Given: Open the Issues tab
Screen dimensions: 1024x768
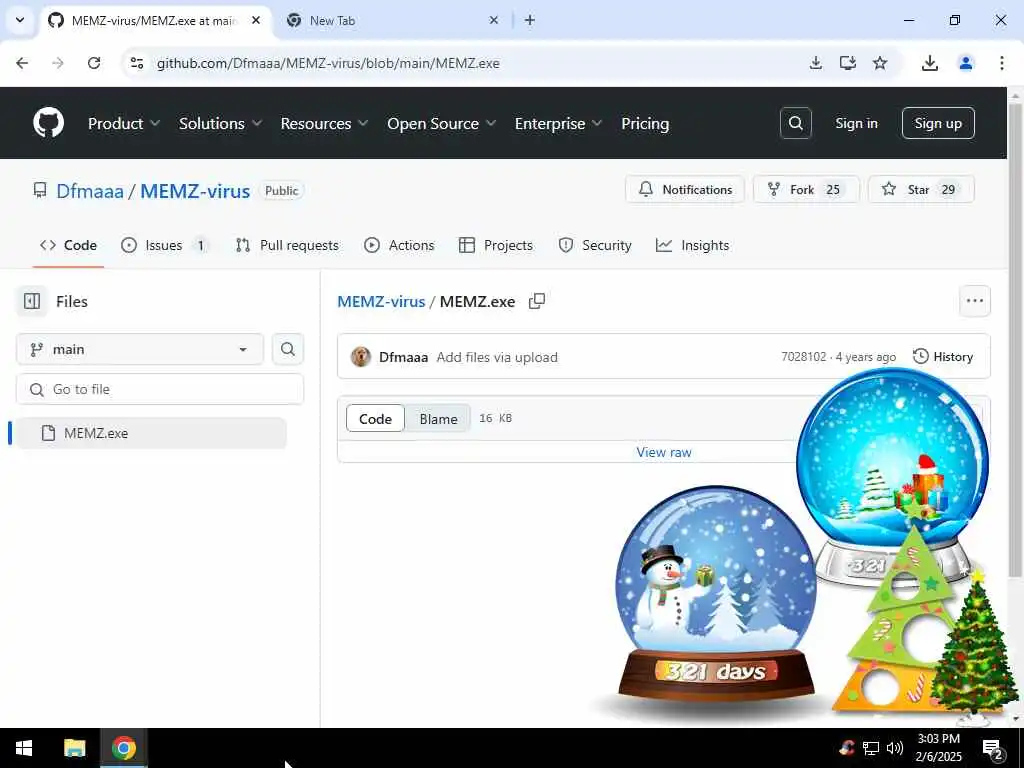Looking at the screenshot, I should 165,245.
